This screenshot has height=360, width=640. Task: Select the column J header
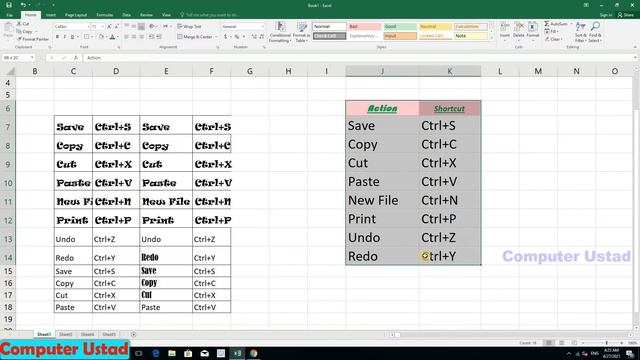pyautogui.click(x=382, y=71)
